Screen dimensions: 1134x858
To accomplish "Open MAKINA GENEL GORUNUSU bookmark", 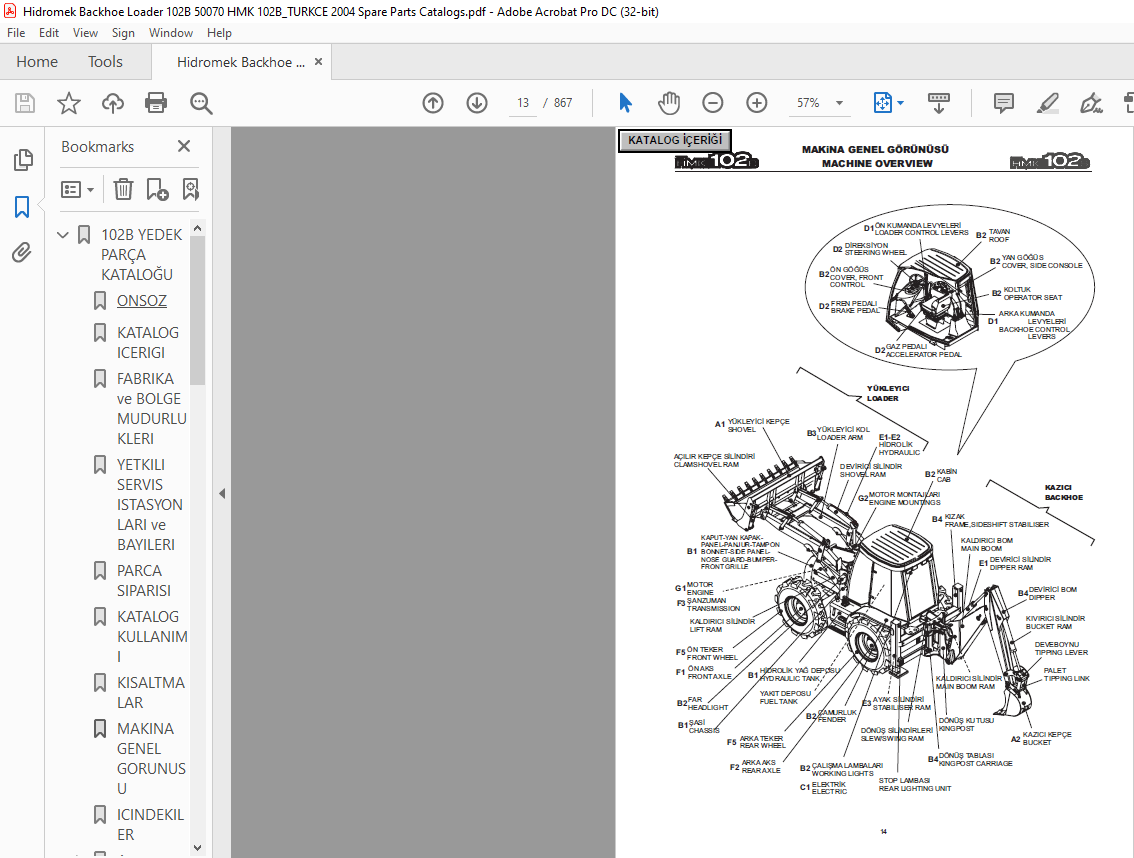I will 151,759.
